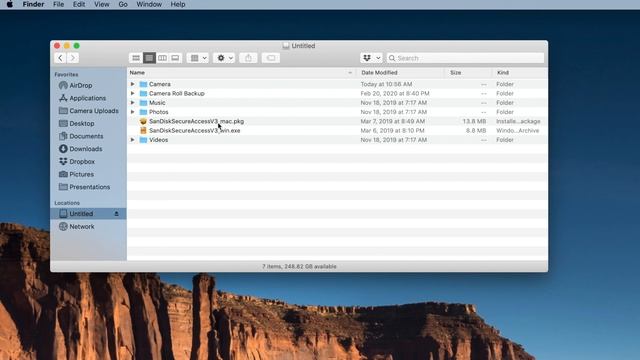This screenshot has height=360, width=640.
Task: Click the Today at 10:58 AM date cell
Action: (x=387, y=84)
